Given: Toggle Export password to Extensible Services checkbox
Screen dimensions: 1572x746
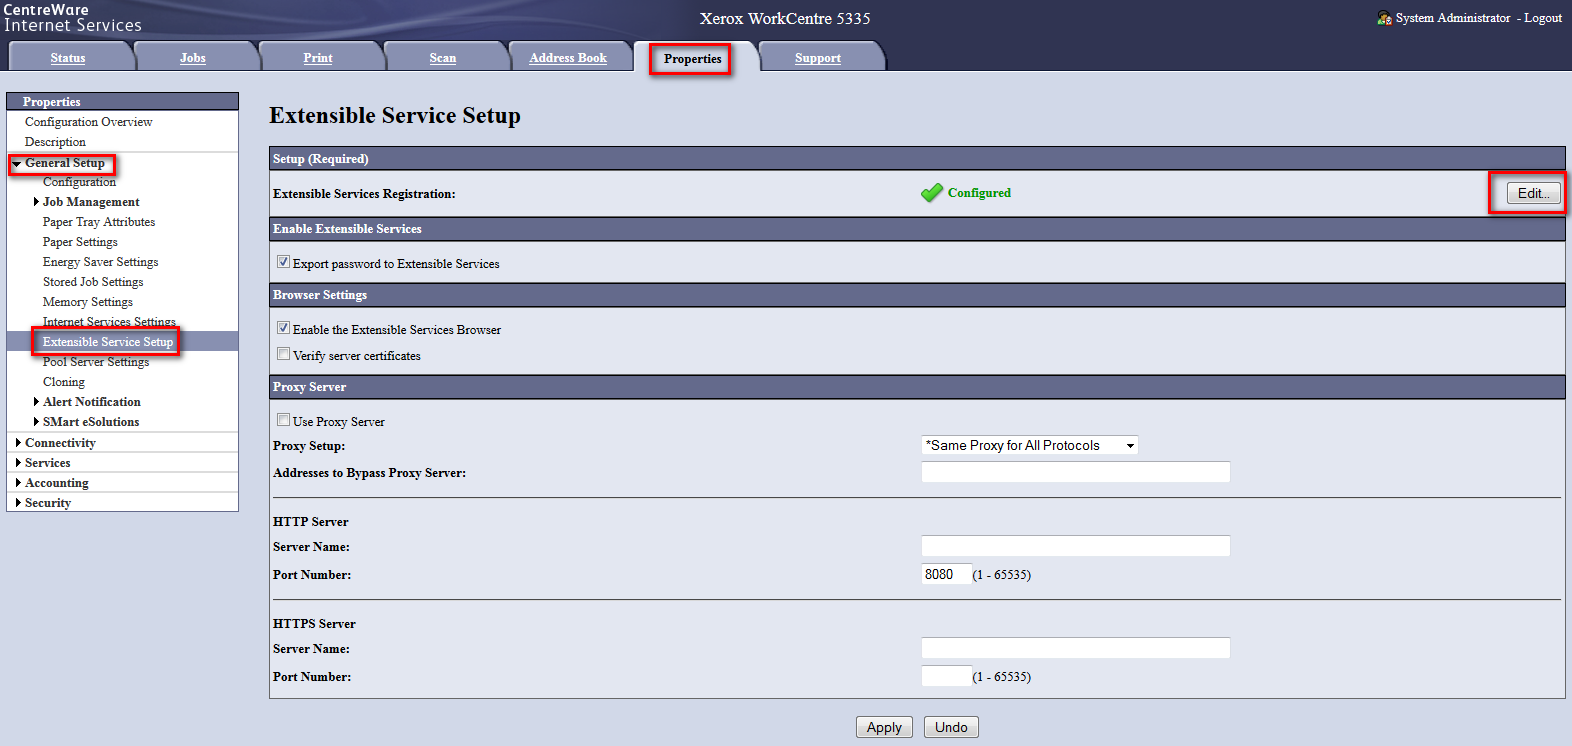Looking at the screenshot, I should (x=284, y=262).
